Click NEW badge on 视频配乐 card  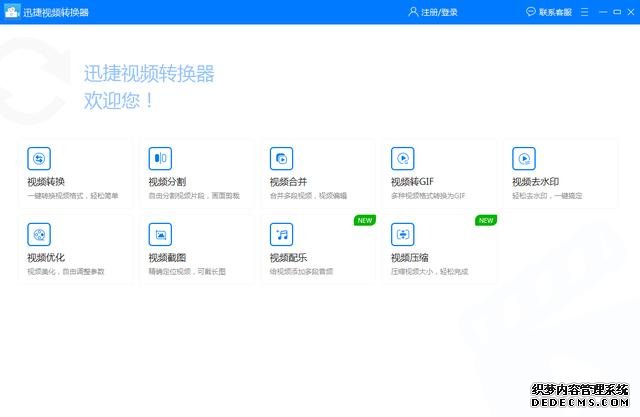pos(365,220)
